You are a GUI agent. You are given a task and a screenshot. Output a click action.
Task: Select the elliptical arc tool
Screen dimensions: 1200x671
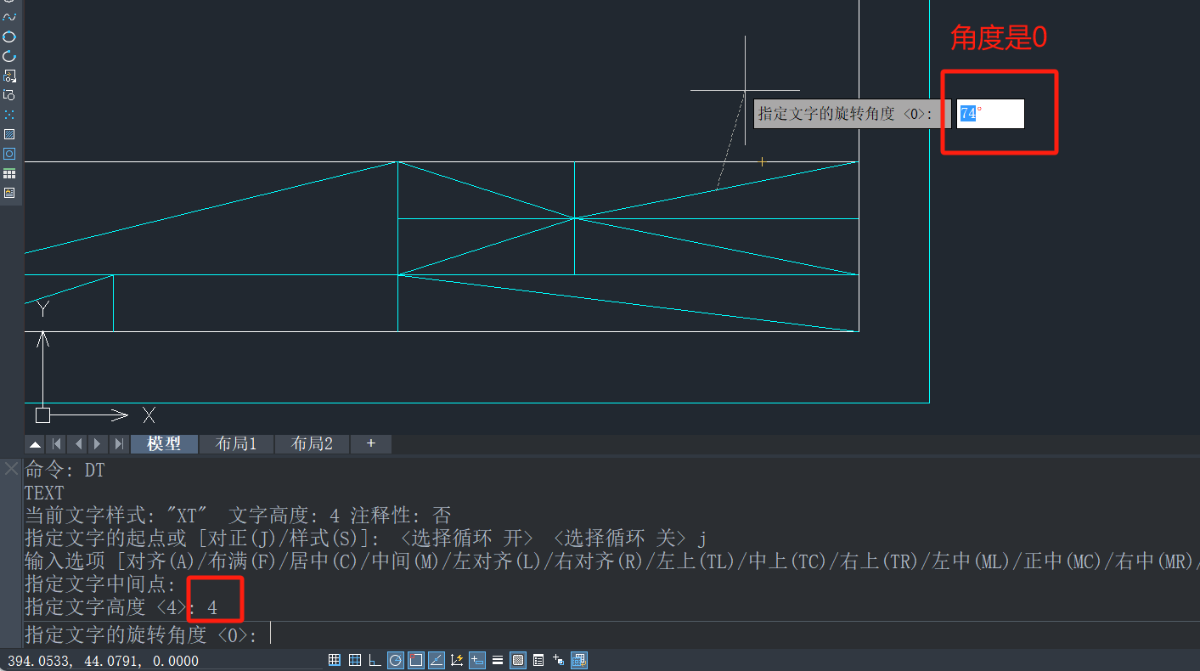point(9,56)
